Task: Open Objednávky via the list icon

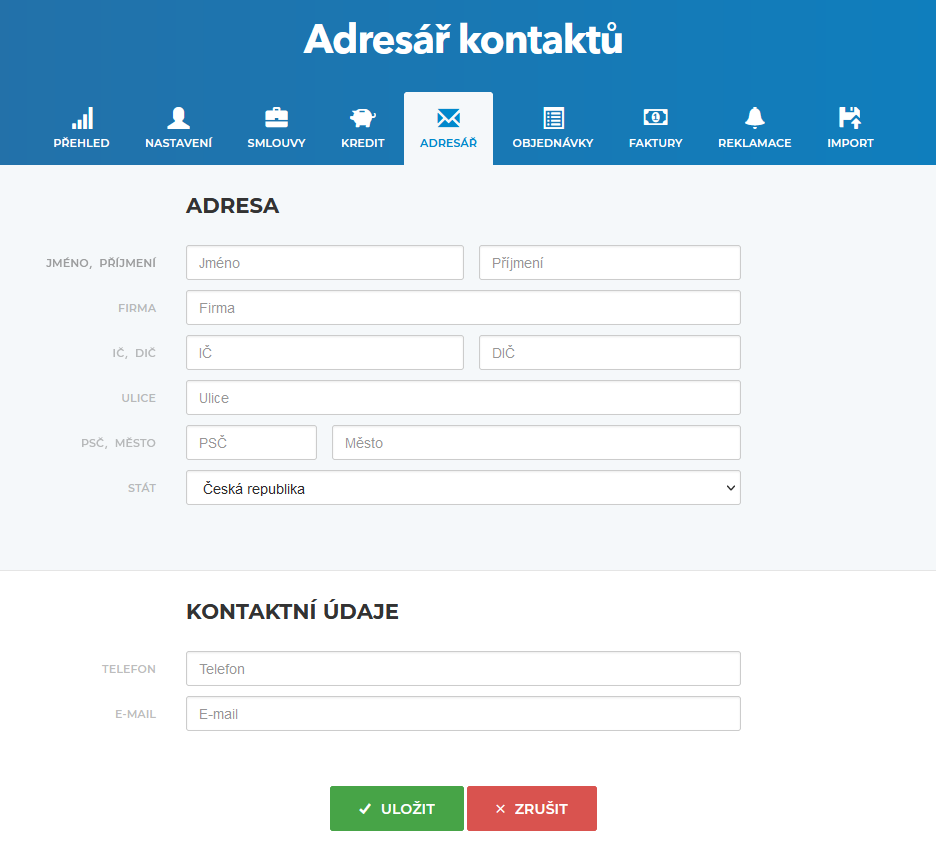Action: click(x=553, y=118)
